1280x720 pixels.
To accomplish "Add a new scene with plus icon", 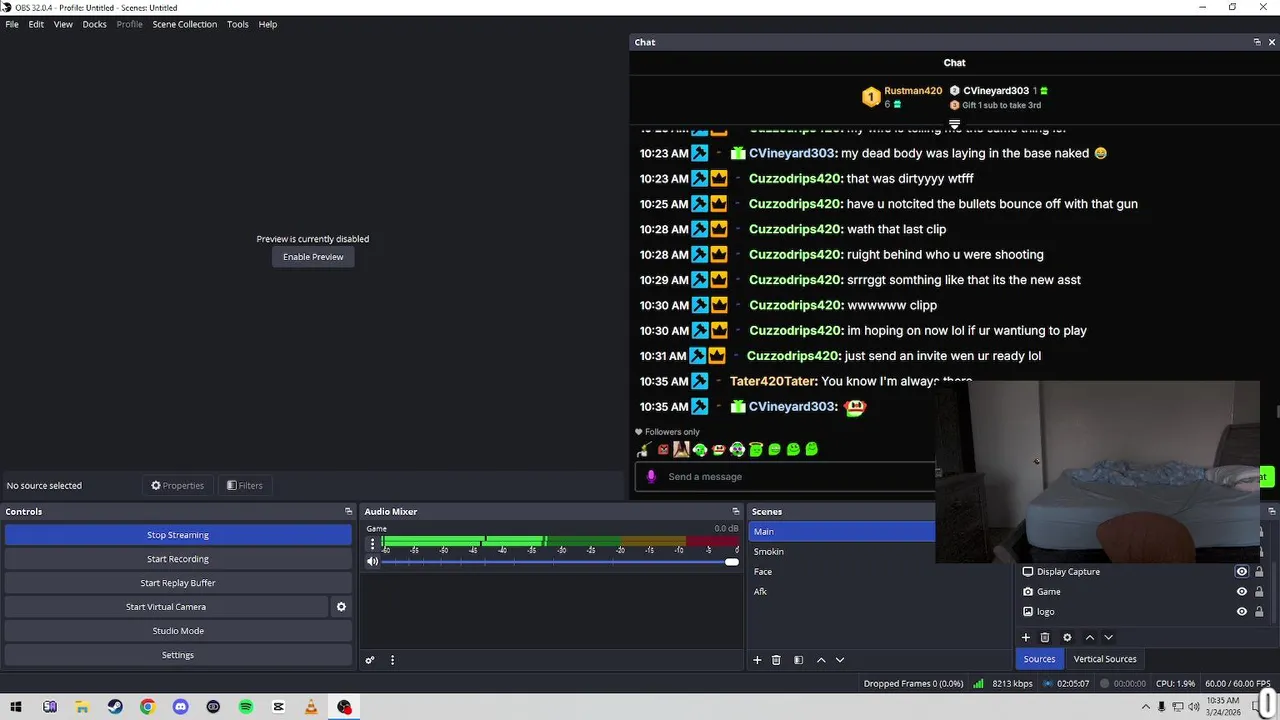I will 757,660.
